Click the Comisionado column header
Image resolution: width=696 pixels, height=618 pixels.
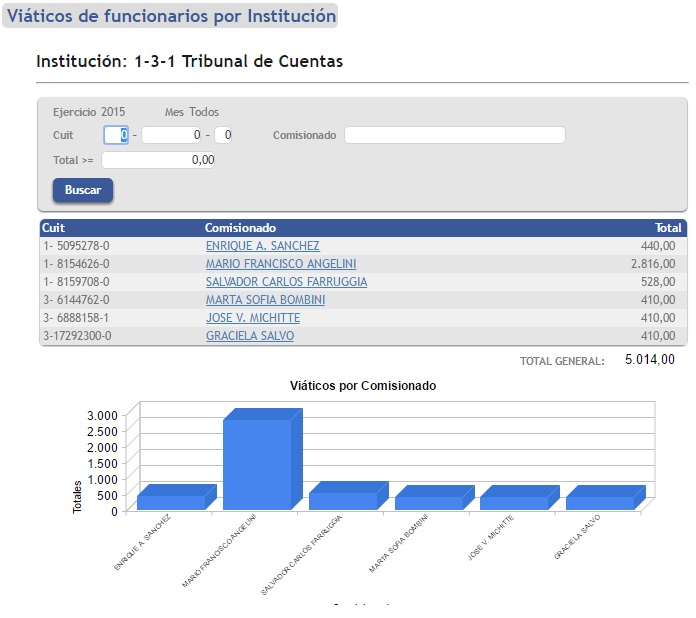(240, 228)
